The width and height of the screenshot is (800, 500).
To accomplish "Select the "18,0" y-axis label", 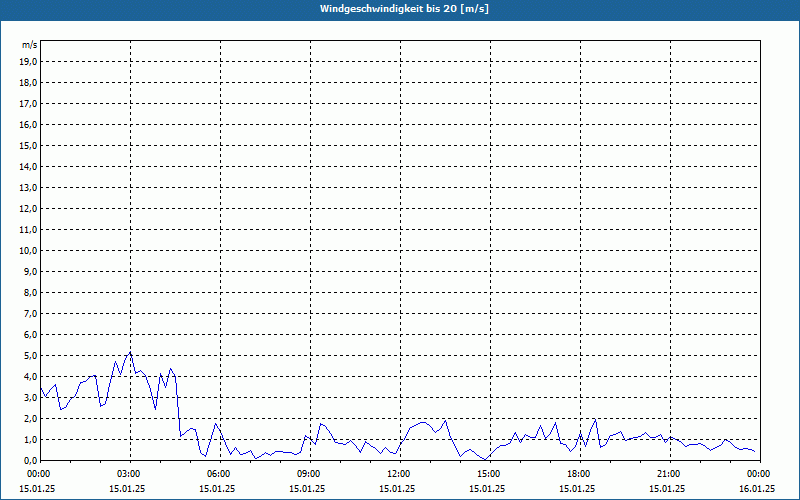I will (x=28, y=83).
